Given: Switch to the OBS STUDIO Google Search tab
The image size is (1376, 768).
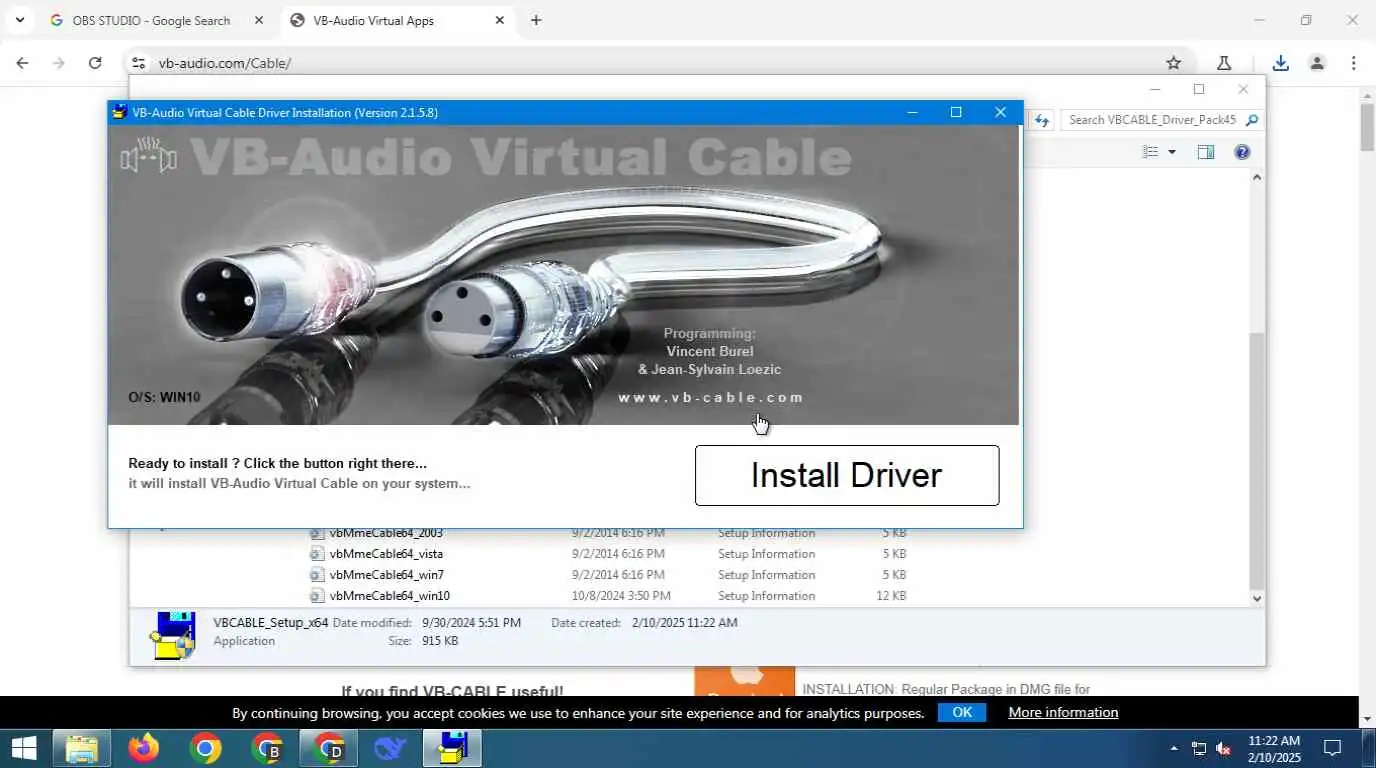Looking at the screenshot, I should pyautogui.click(x=151, y=20).
